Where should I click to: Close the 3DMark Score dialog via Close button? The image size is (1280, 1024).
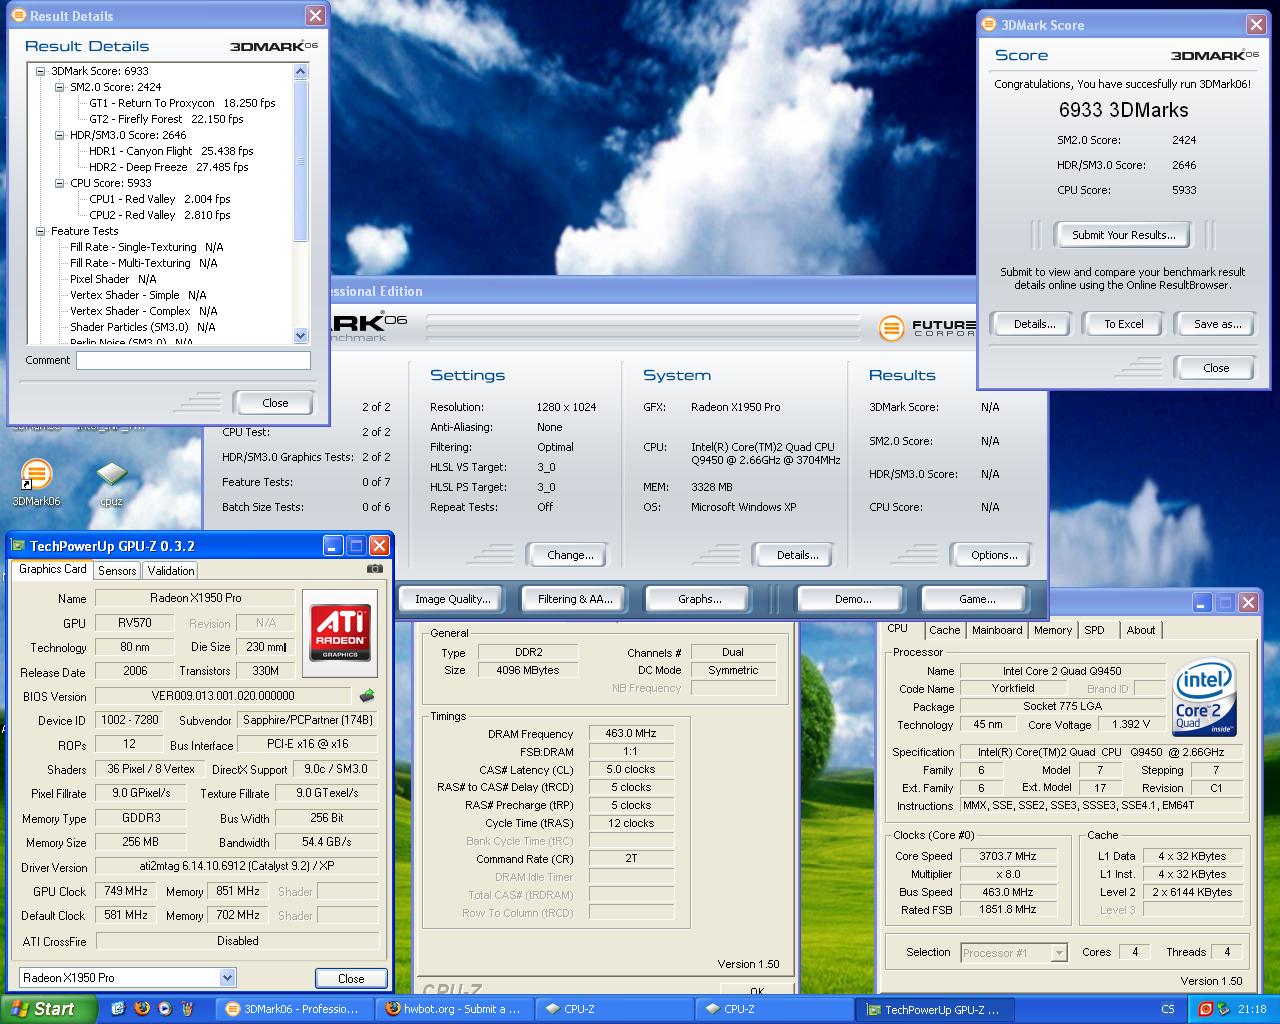[1216, 368]
